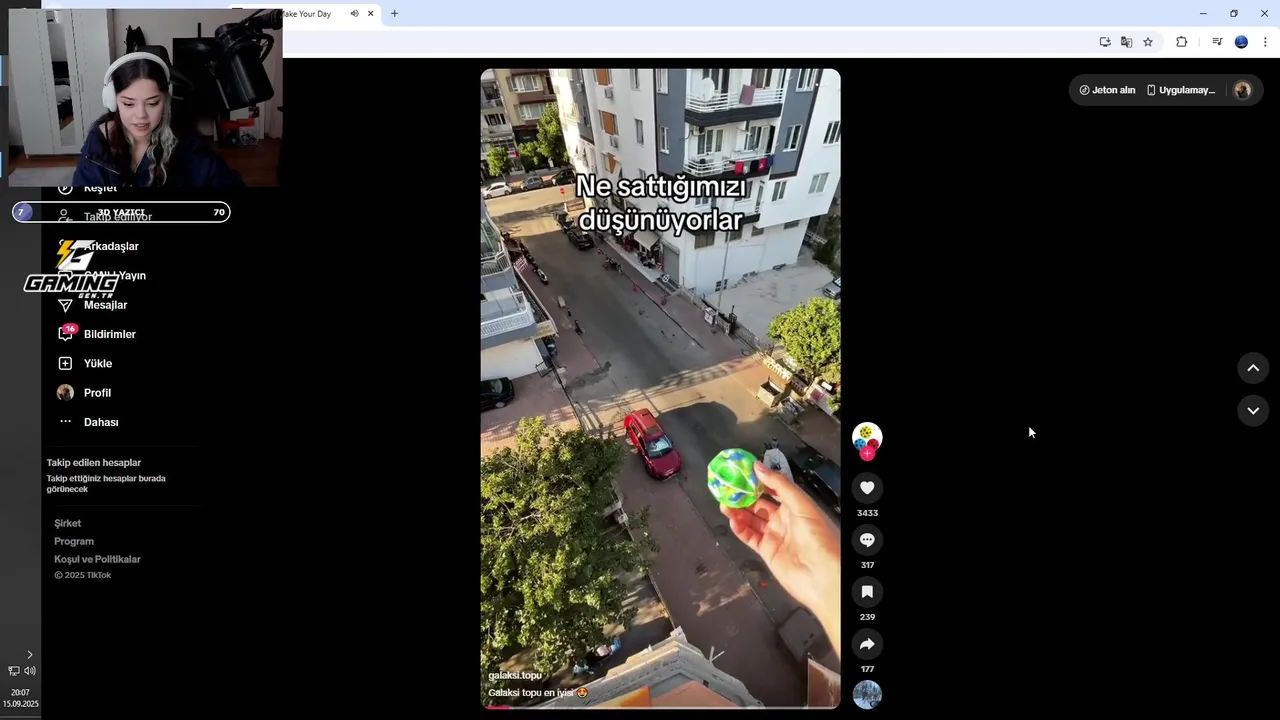Screen dimensions: 1280x720
Task: Open the Chrome profile avatar
Action: click(x=1241, y=42)
